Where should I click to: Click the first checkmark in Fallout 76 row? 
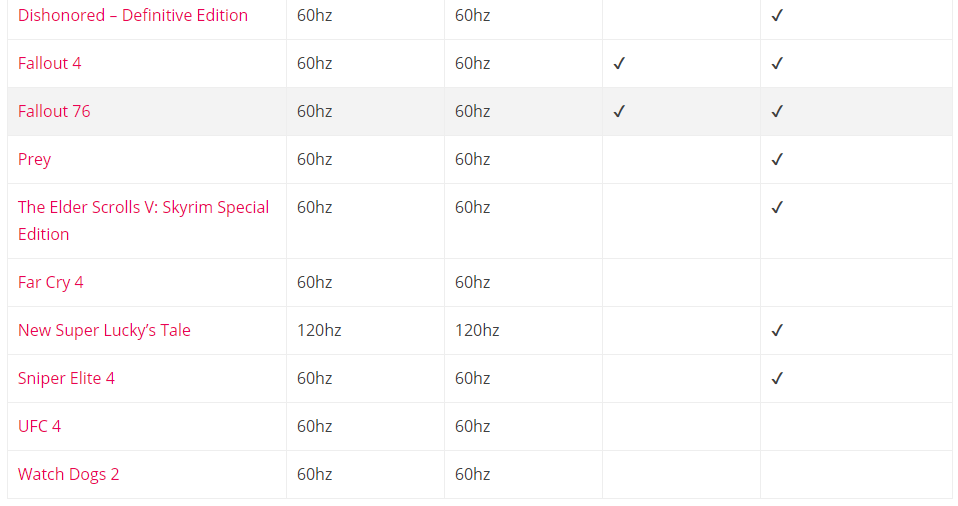619,111
